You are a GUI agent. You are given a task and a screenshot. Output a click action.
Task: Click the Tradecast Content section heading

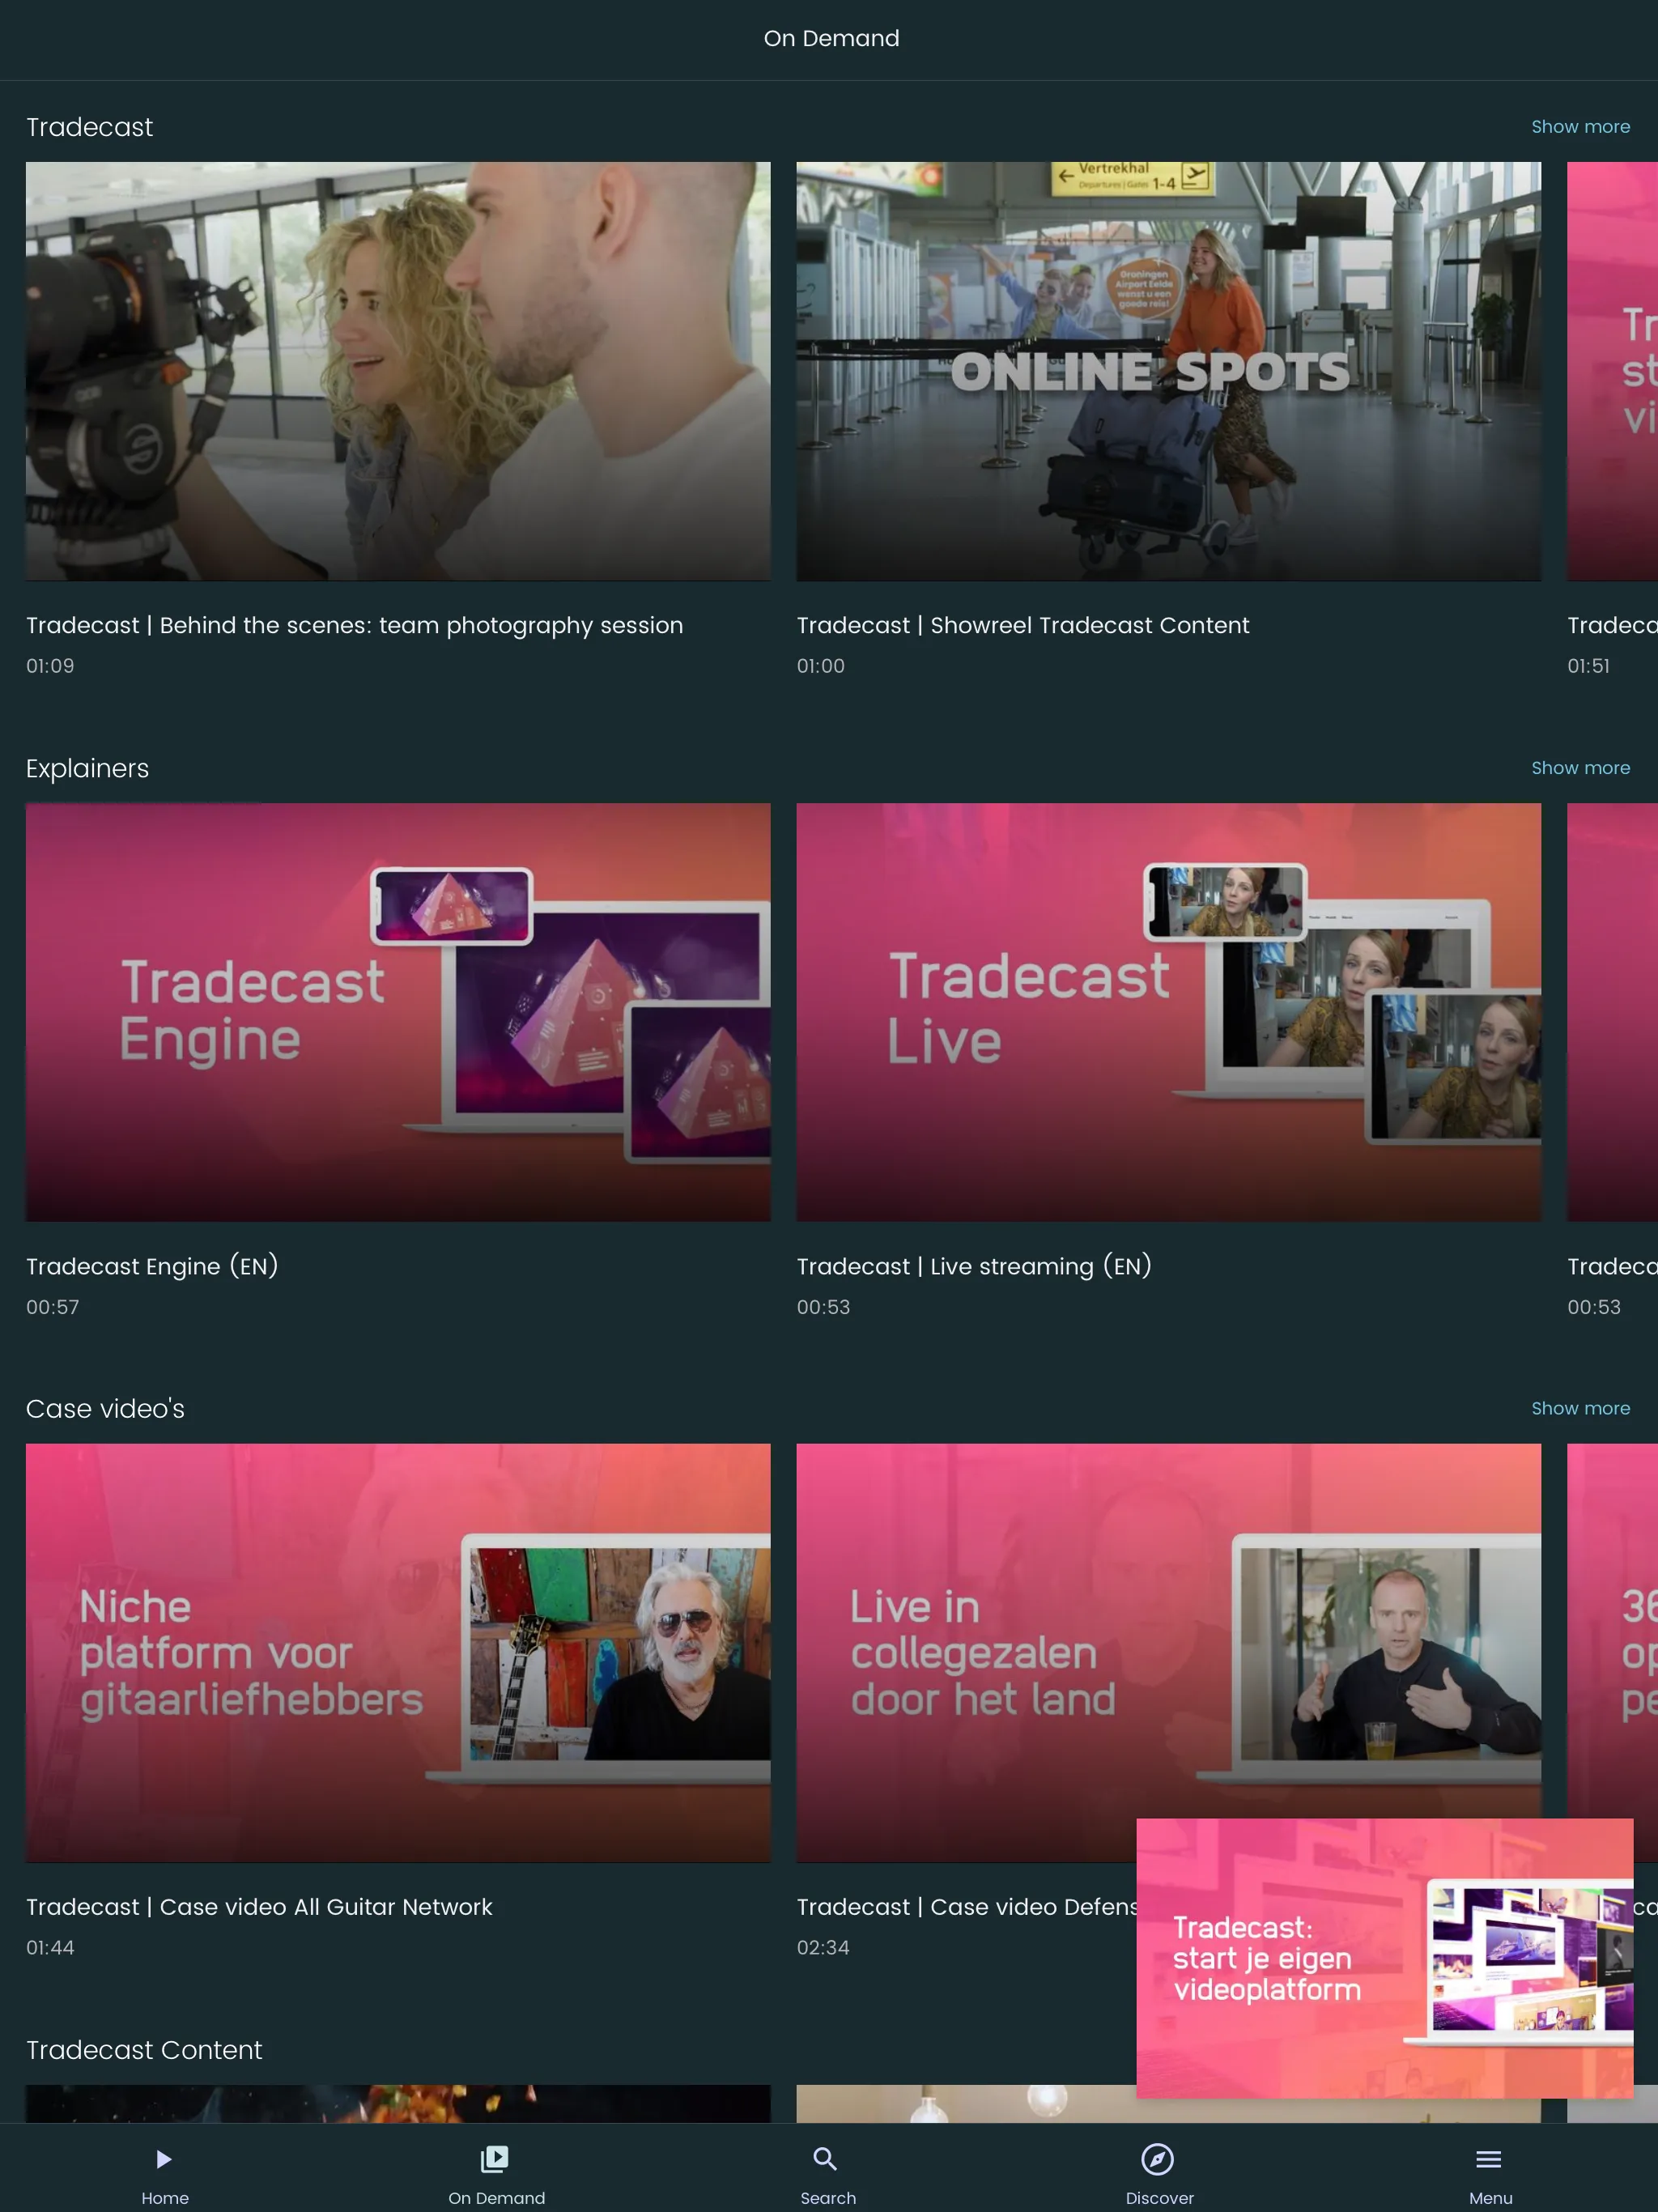click(144, 2049)
